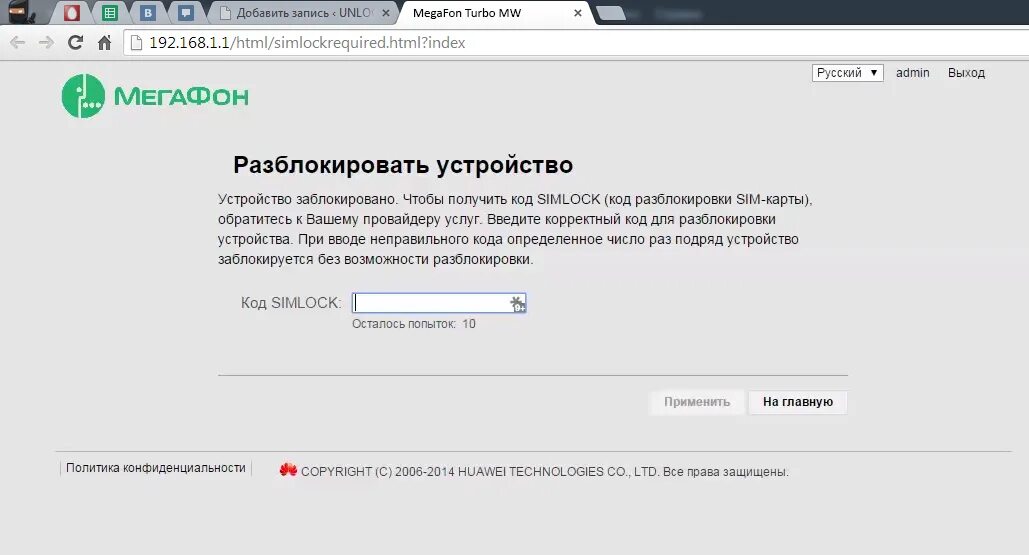Open the VK pinned tab
The height and width of the screenshot is (555, 1029).
pyautogui.click(x=148, y=12)
